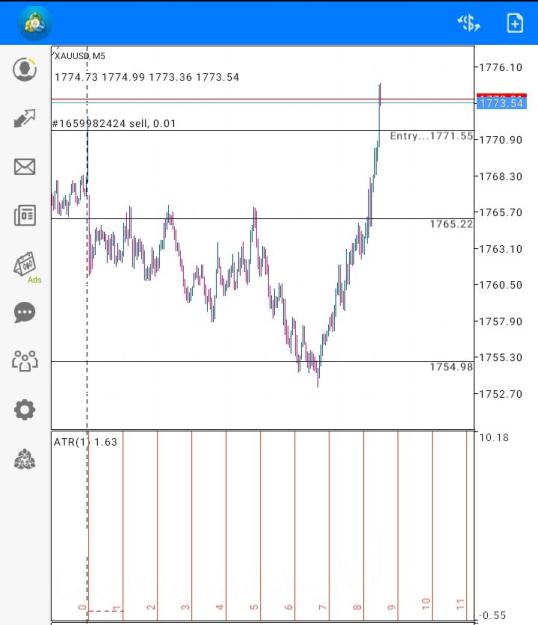
Task: Select period marker 5 in ATR window
Action: 254,607
